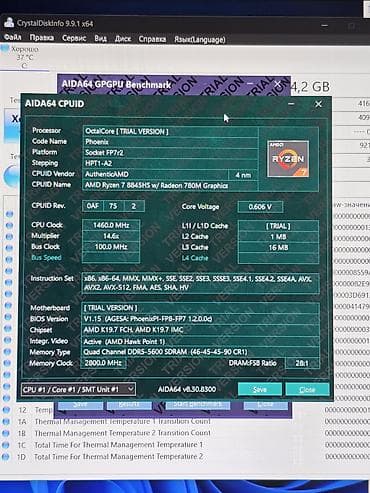Click the Platform value Socket FP7r2
370x493 pixels.
170,153
